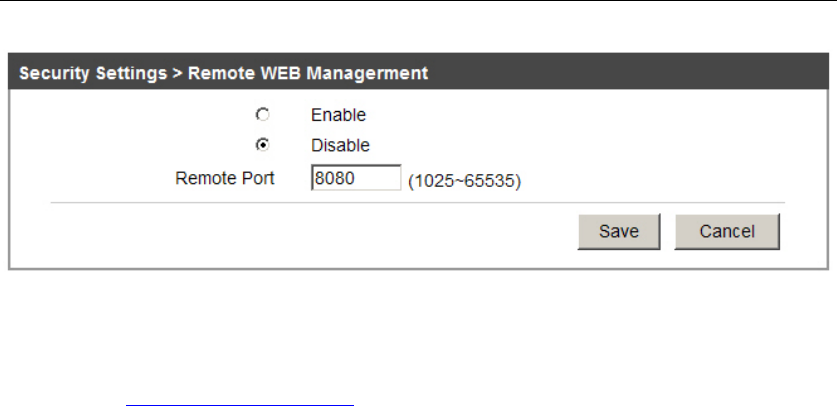837x406 pixels.
Task: Click the Security Settings header title
Action: (x=87, y=73)
